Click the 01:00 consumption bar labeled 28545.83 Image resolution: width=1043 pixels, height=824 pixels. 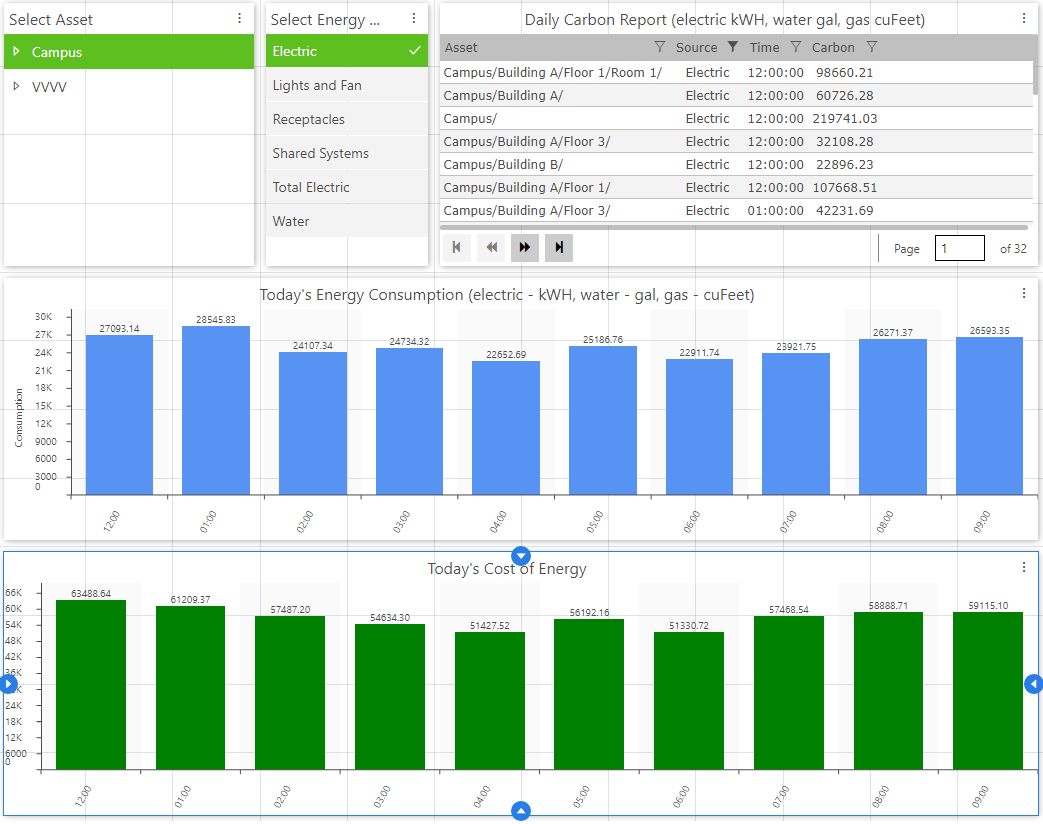pos(216,410)
